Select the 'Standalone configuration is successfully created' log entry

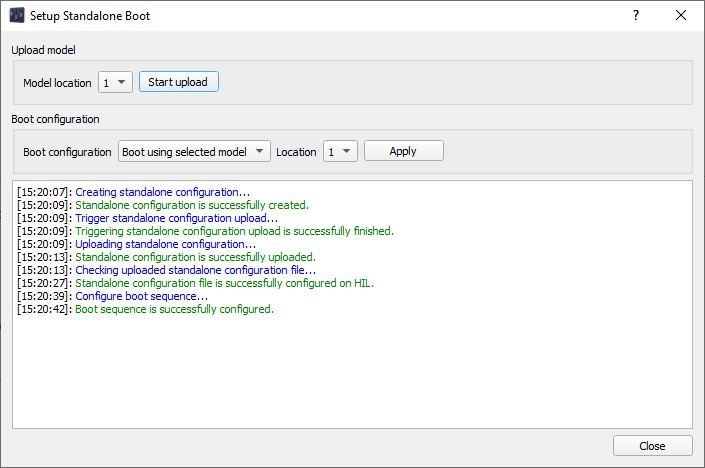[191, 205]
